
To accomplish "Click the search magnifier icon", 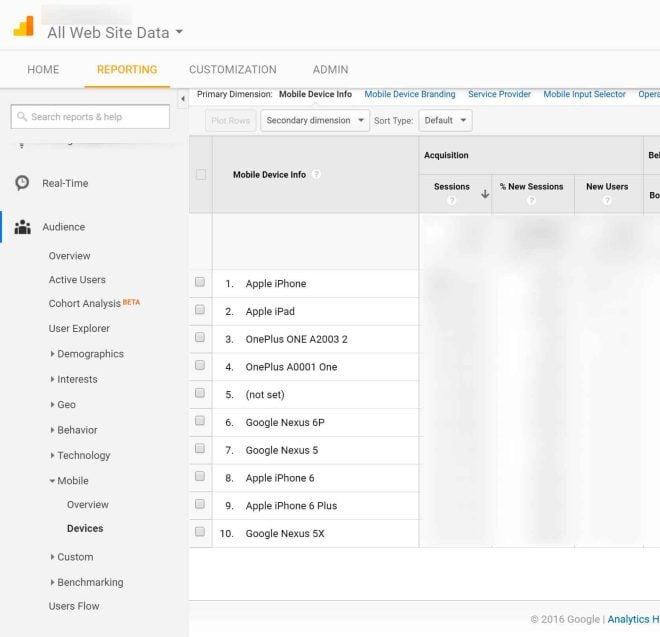I will tap(22, 117).
